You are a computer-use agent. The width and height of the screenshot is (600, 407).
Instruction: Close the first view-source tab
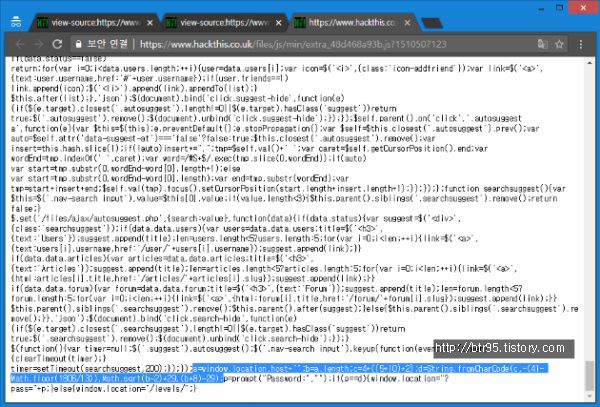[x=150, y=23]
